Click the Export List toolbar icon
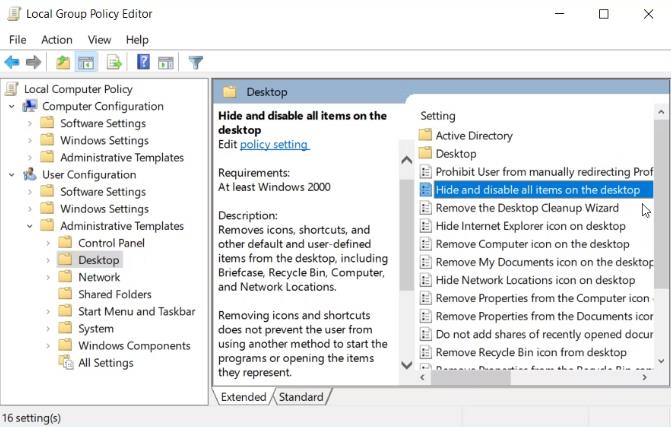This screenshot has height=427, width=671. [x=114, y=62]
